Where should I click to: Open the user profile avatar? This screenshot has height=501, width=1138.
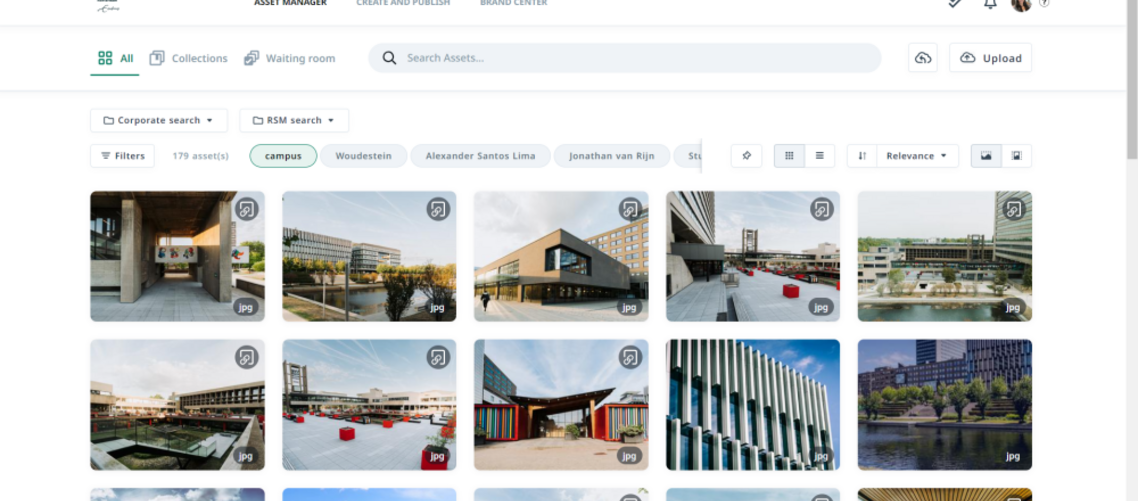coord(1021,4)
